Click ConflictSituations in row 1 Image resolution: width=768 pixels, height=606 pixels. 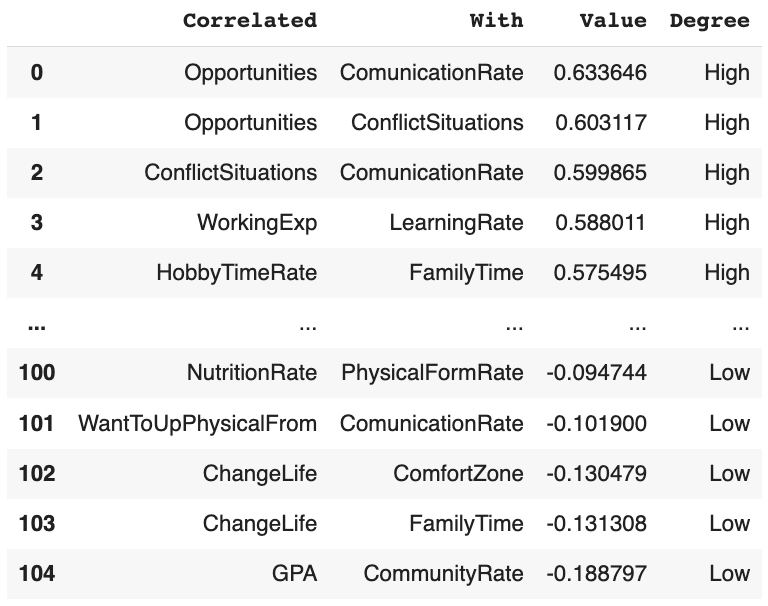click(437, 122)
